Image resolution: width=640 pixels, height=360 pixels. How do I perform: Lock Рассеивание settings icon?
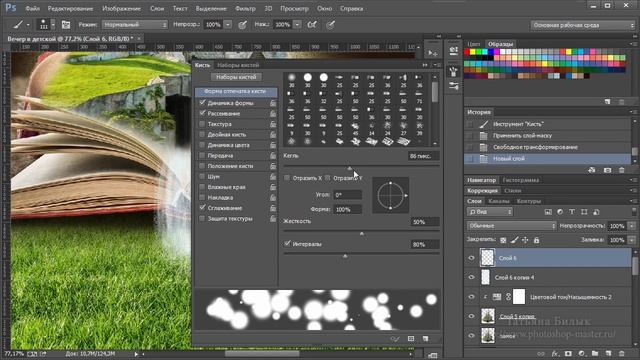[273, 114]
